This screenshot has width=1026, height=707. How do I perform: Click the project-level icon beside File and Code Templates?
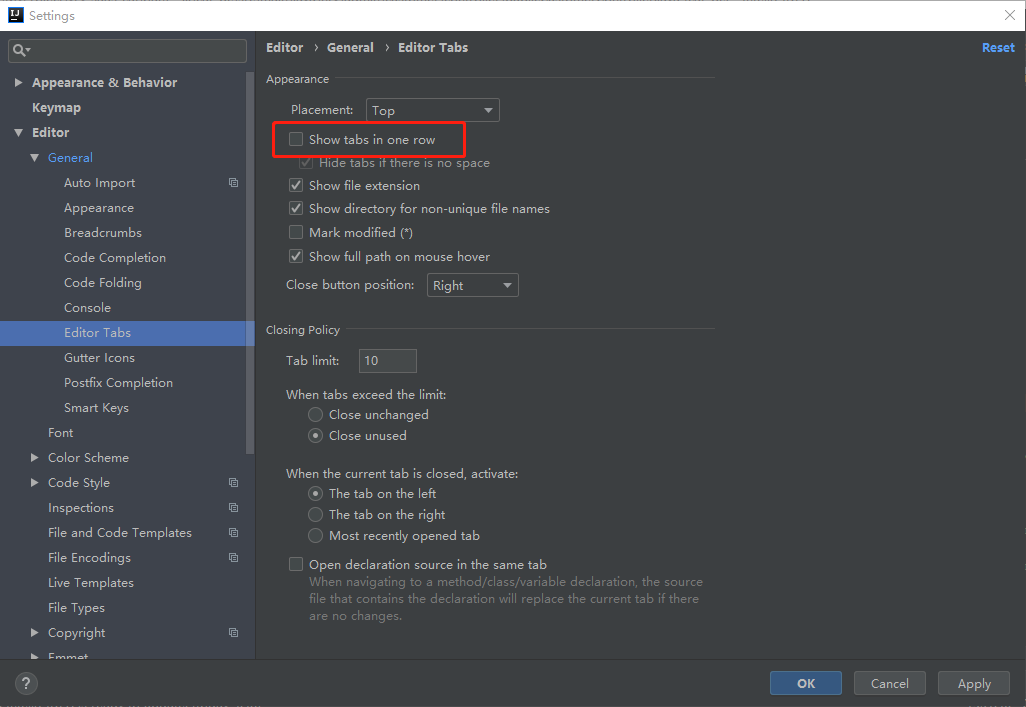click(234, 532)
